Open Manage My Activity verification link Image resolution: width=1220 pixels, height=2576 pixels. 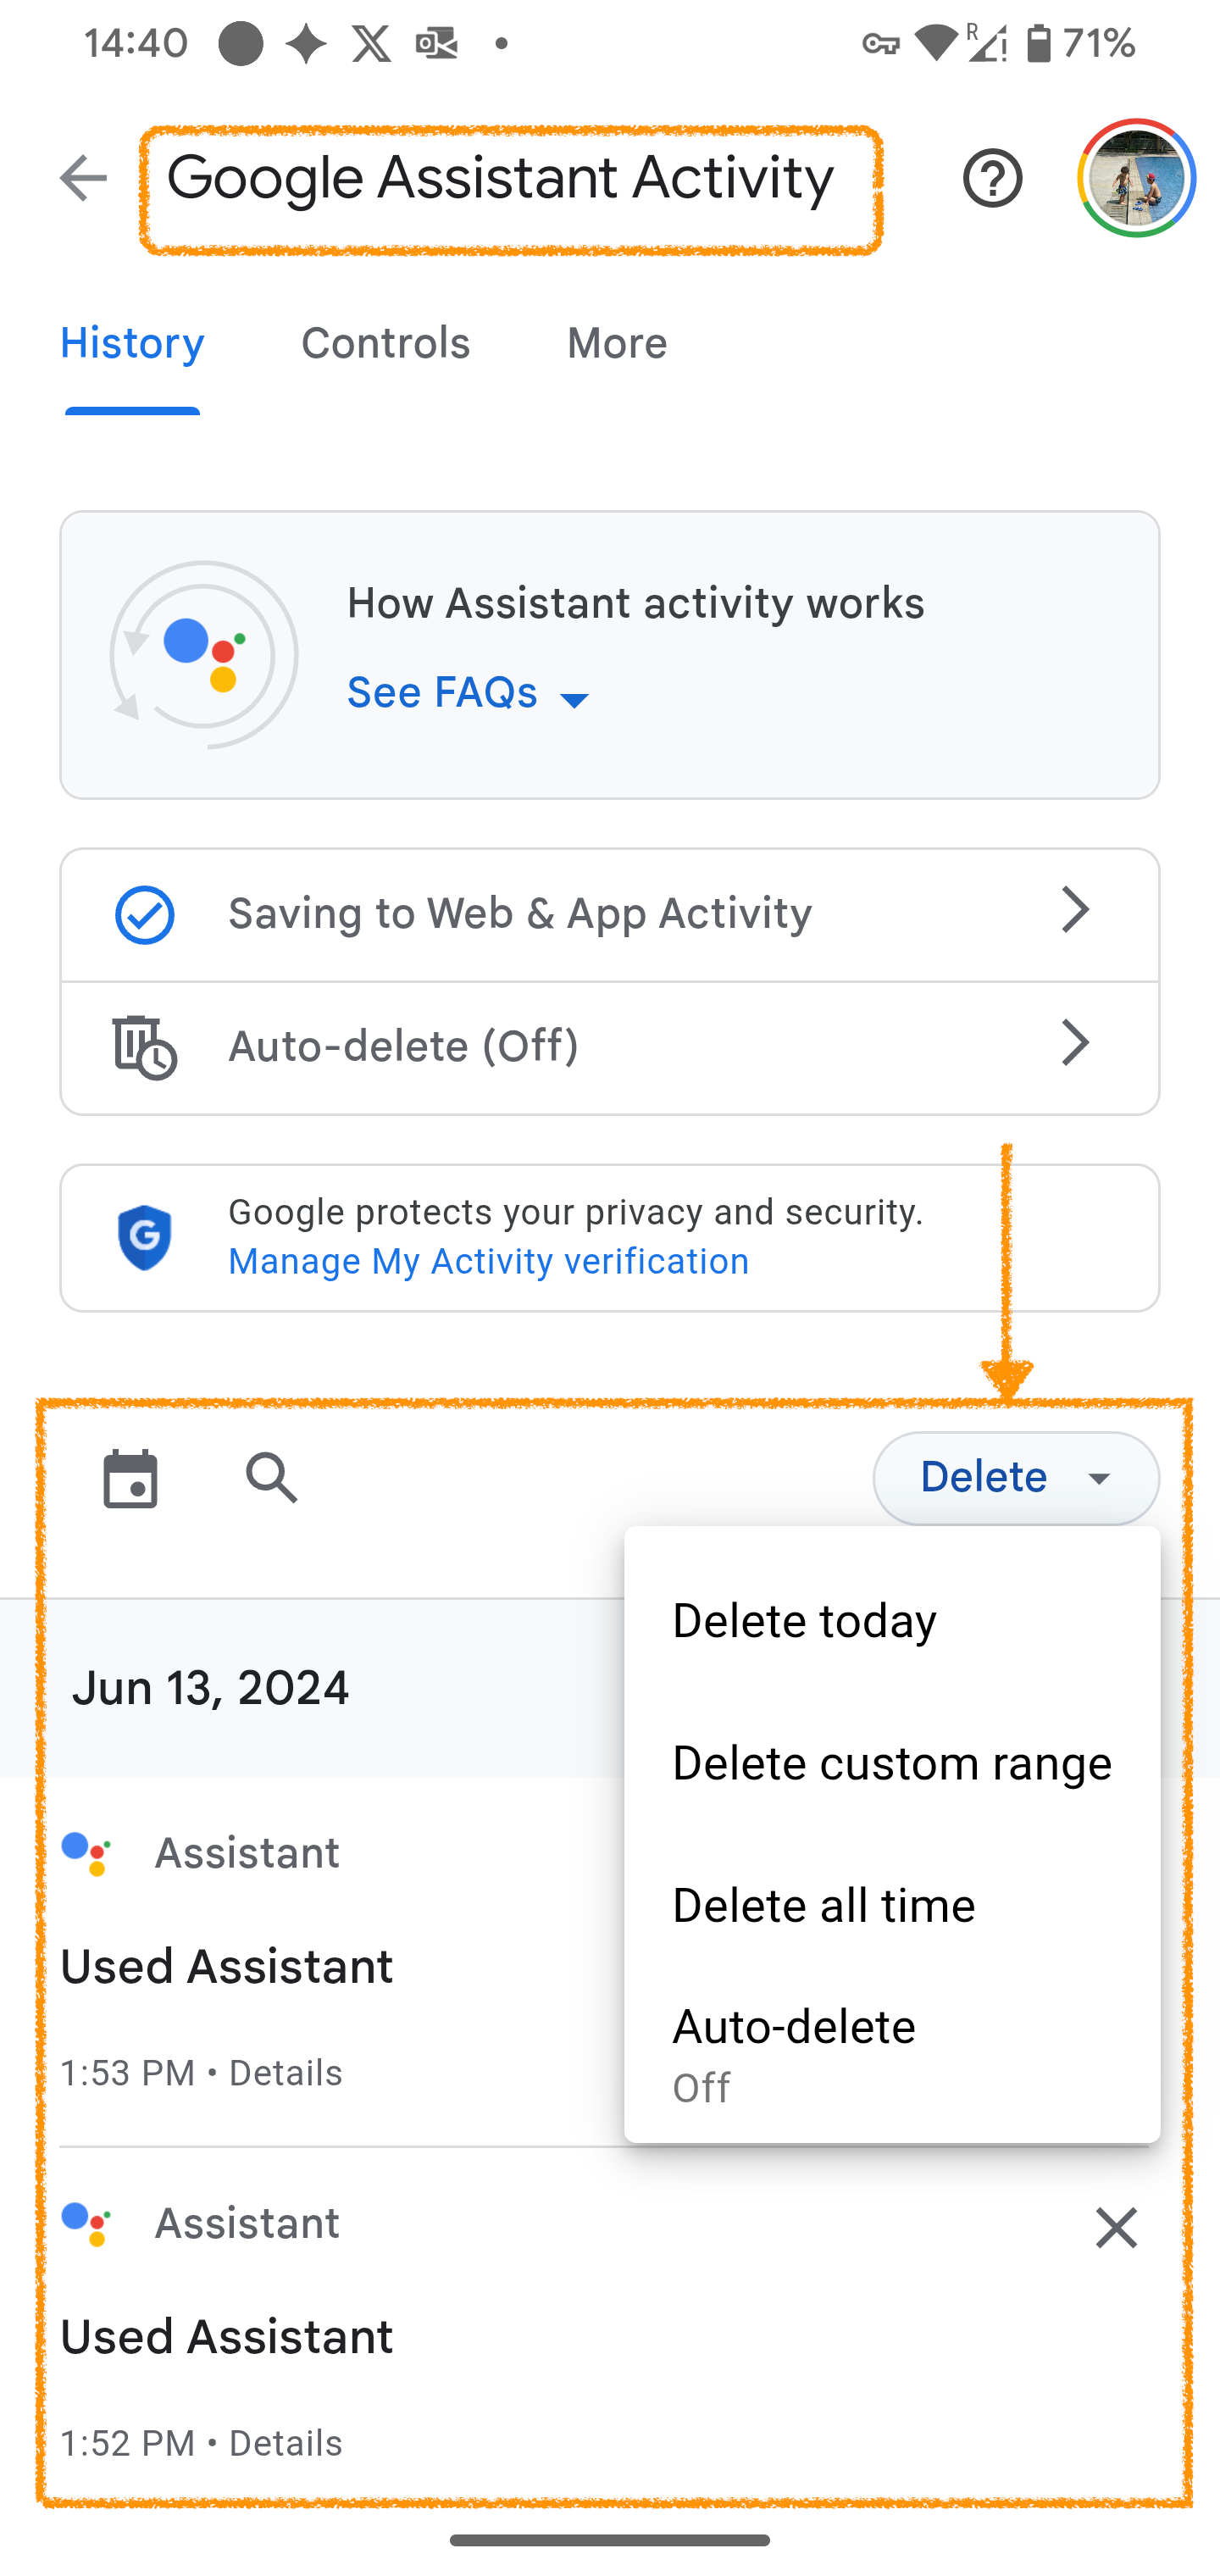[489, 1262]
